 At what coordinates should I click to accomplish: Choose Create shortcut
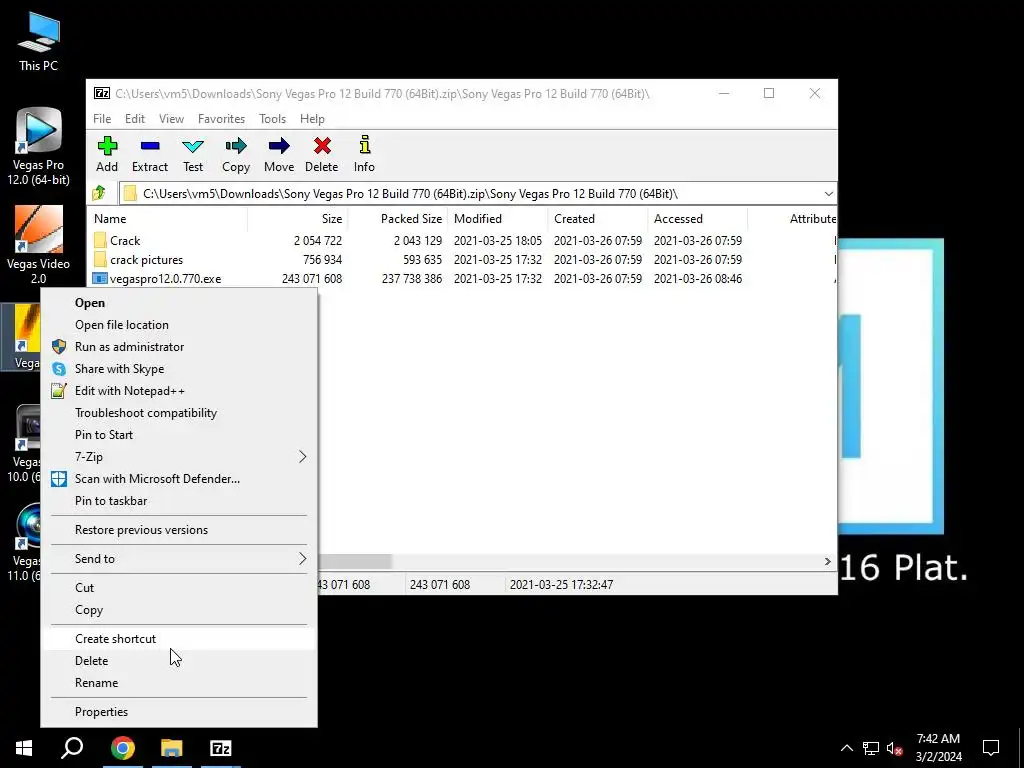[179, 639]
